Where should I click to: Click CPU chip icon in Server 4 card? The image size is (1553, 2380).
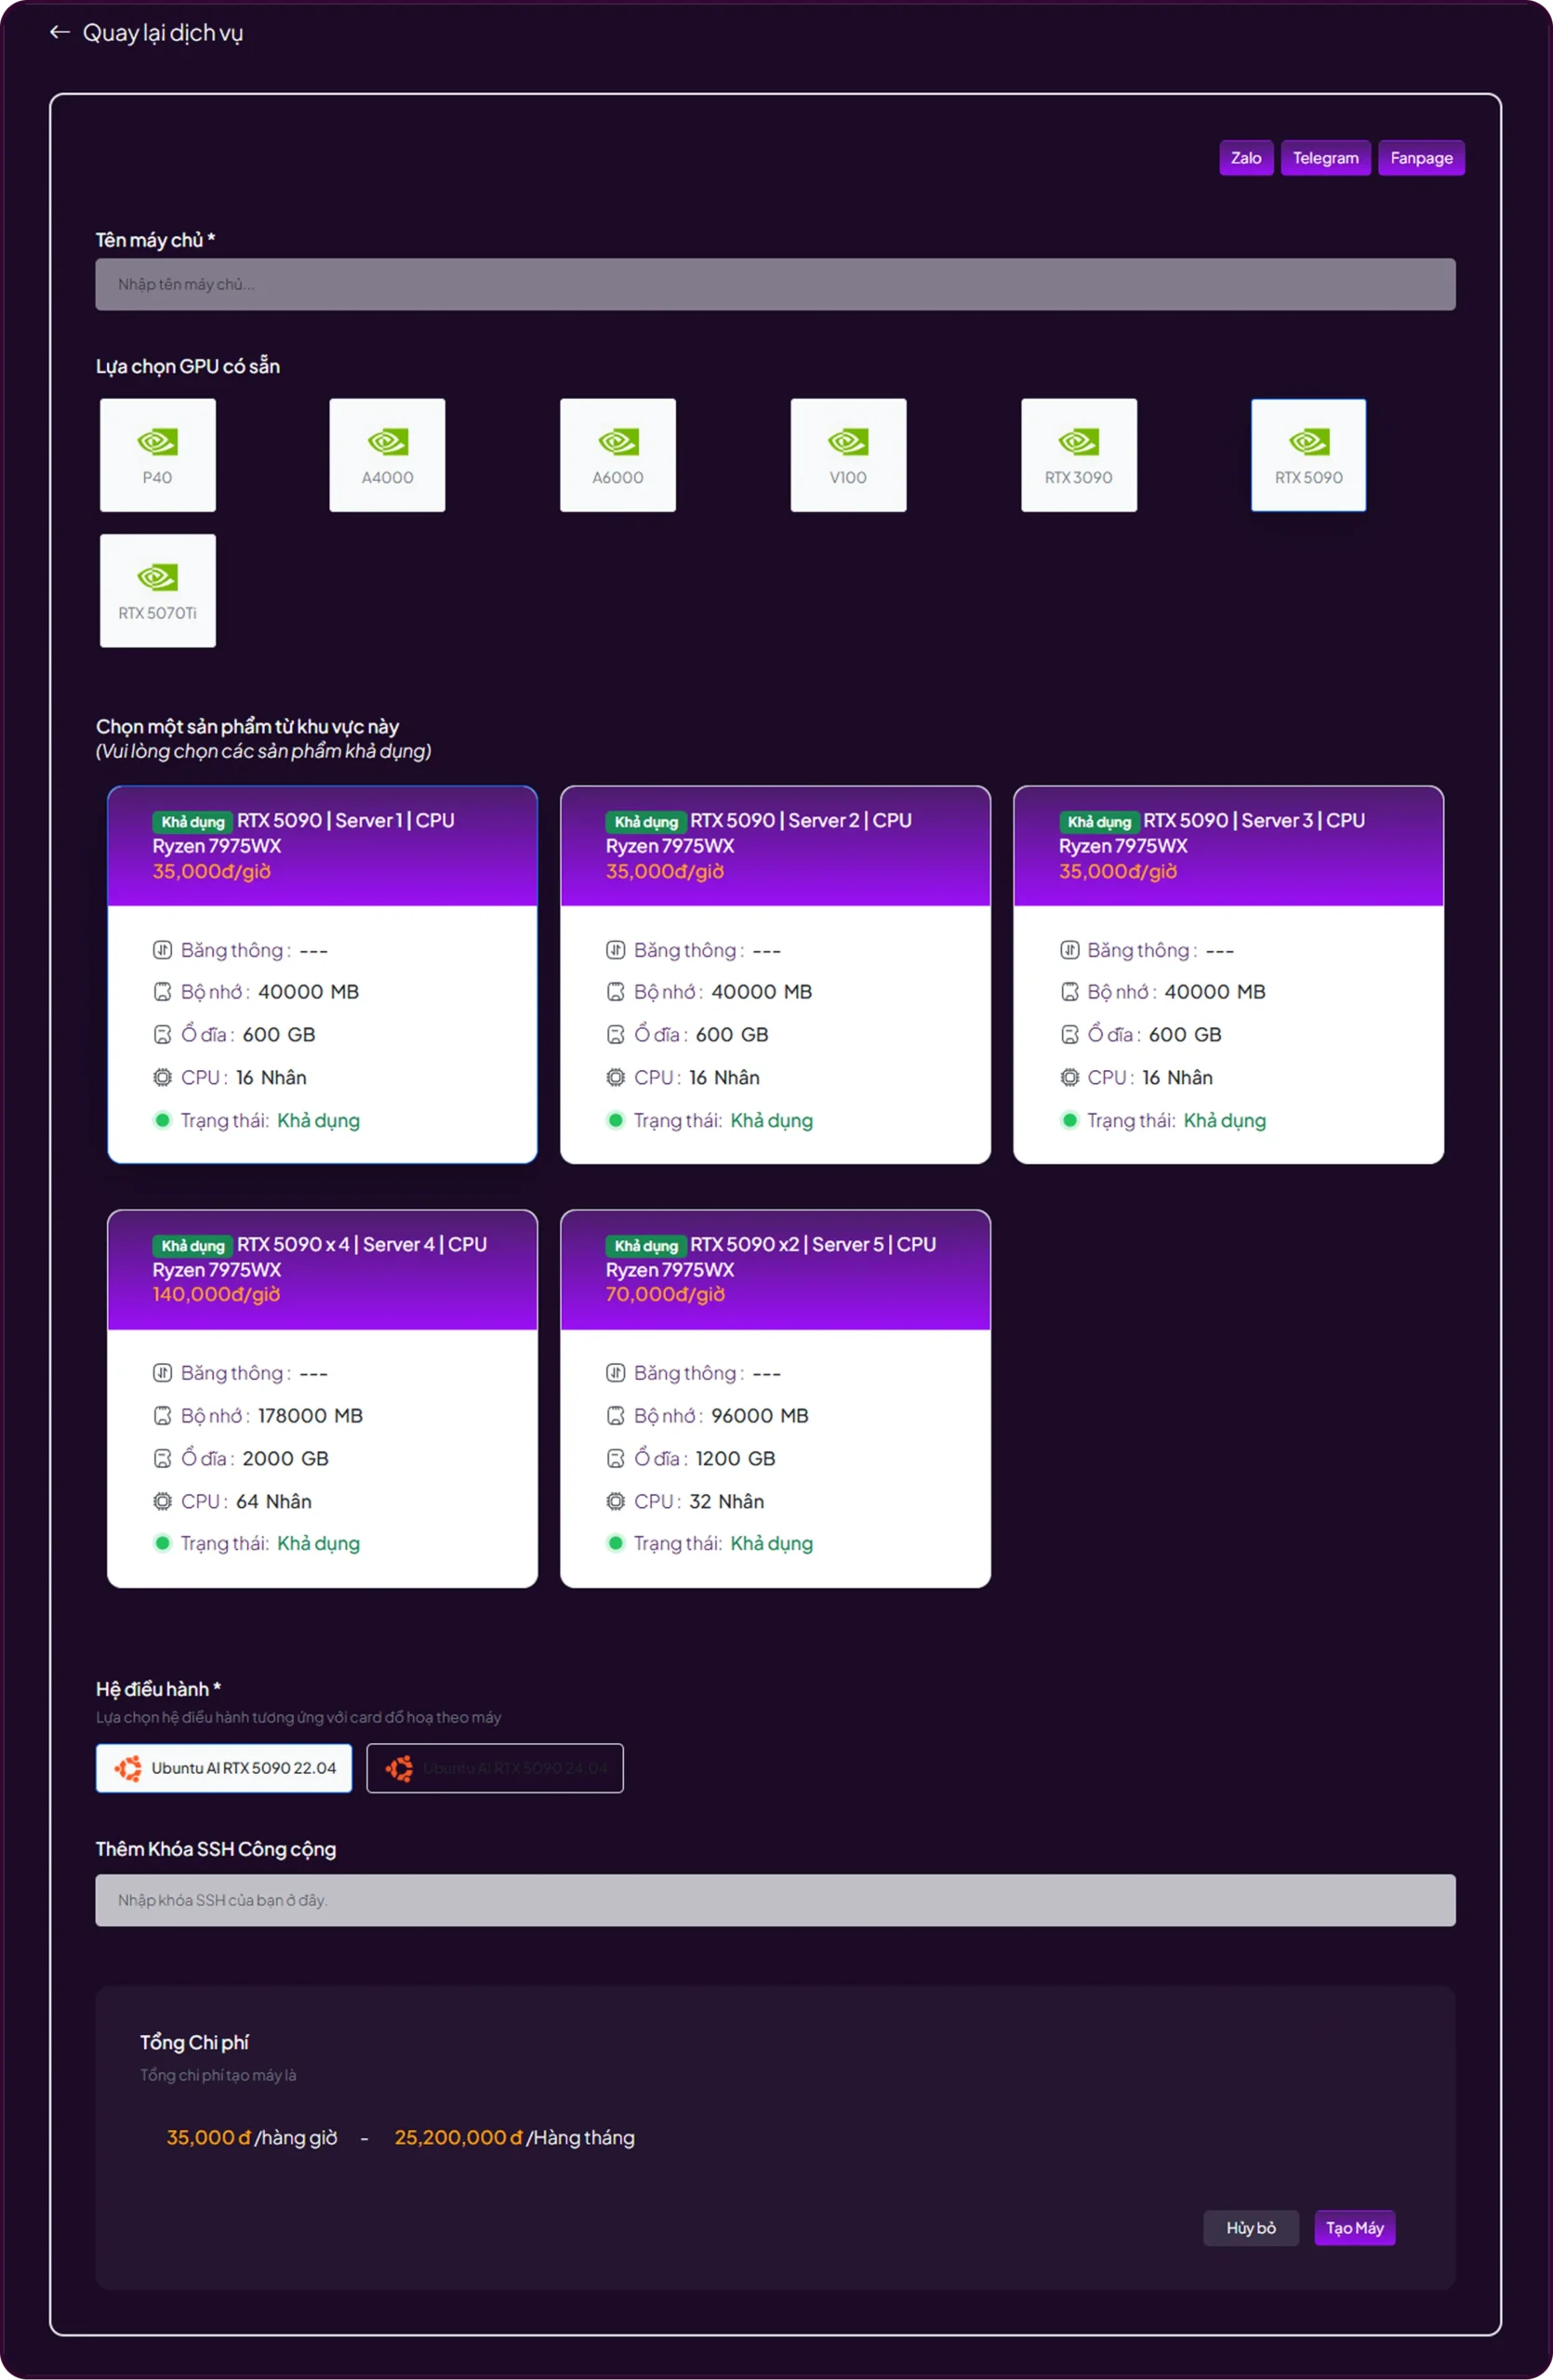coord(162,1501)
